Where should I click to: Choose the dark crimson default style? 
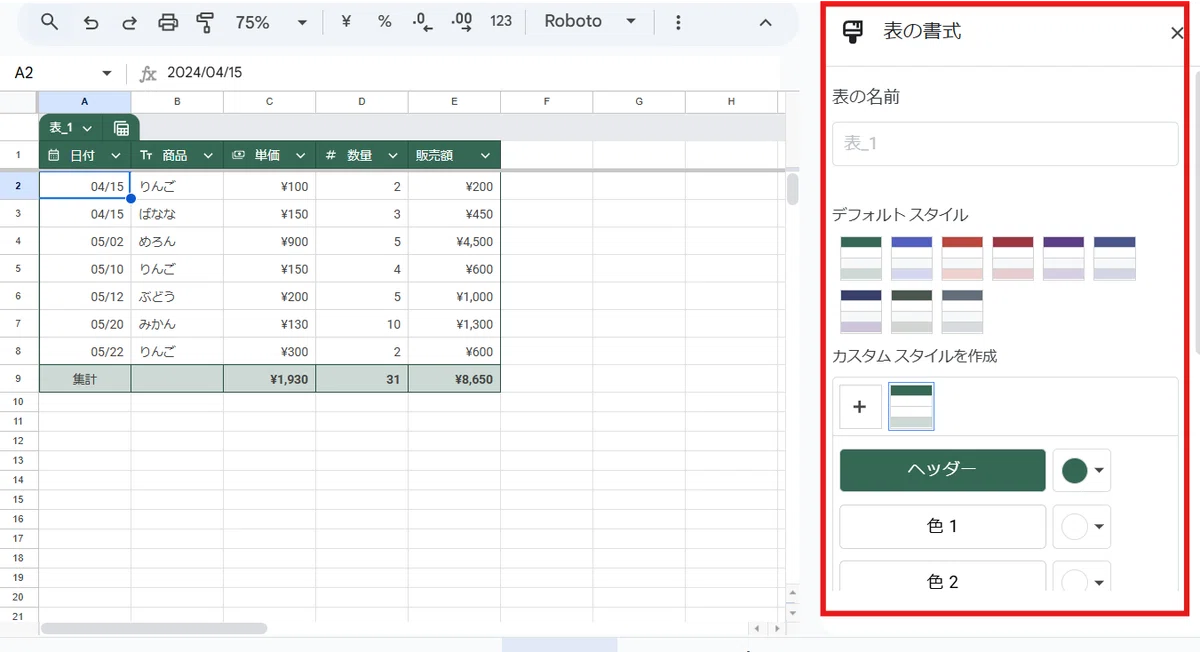click(x=1013, y=259)
